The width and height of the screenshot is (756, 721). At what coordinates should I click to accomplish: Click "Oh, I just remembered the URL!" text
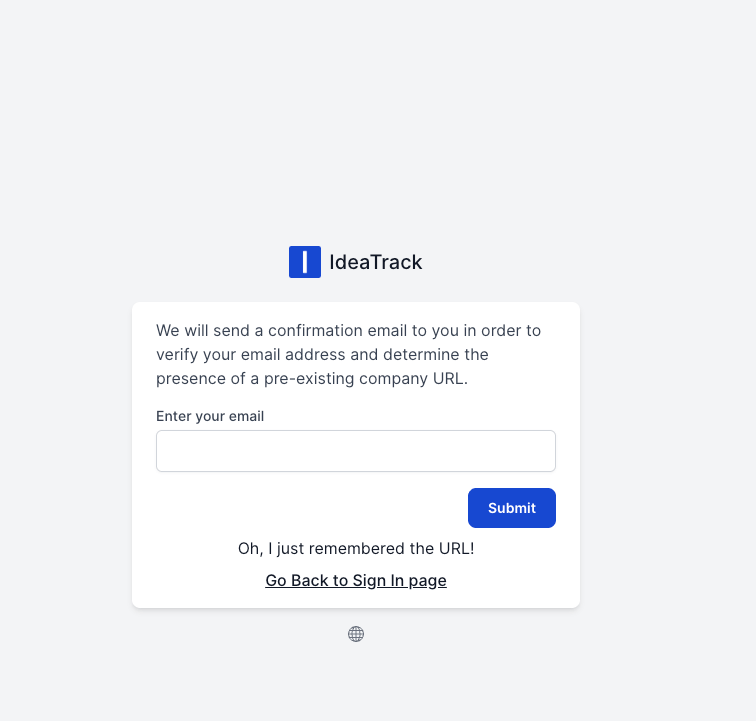click(356, 548)
